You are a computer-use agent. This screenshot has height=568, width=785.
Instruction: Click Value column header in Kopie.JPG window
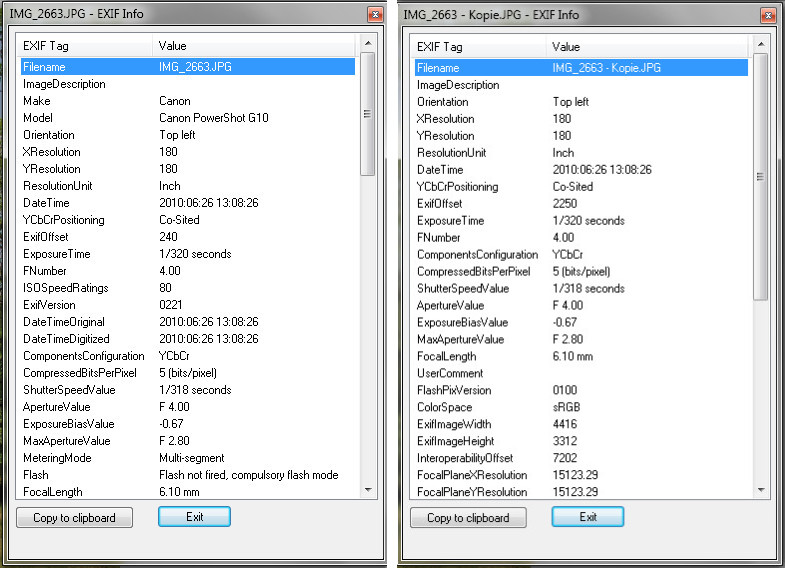(x=647, y=47)
